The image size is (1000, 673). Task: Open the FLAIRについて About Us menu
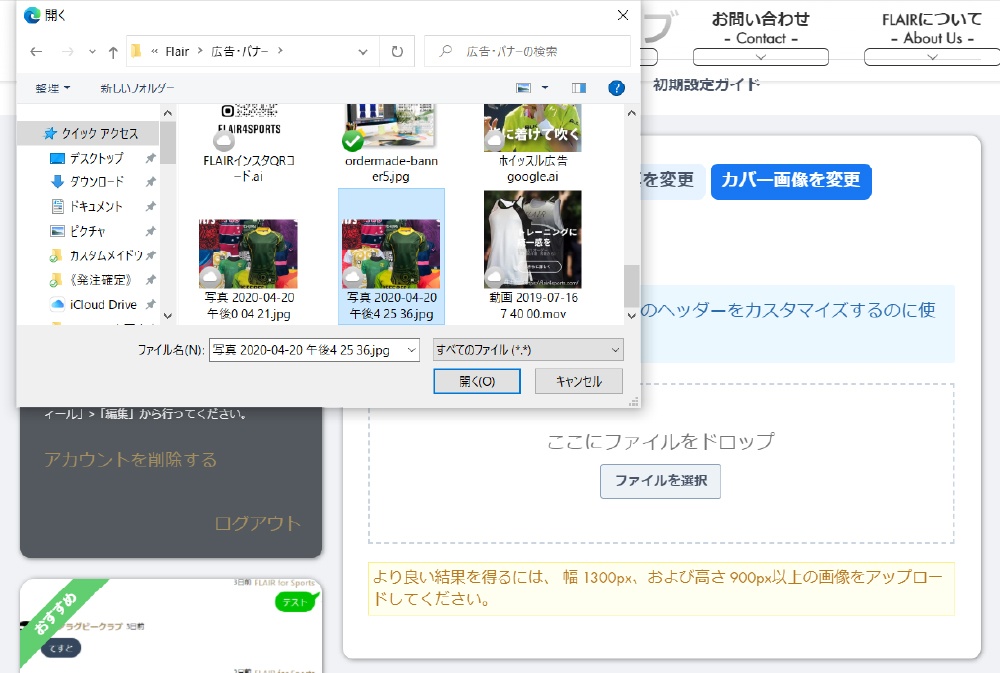[932, 29]
